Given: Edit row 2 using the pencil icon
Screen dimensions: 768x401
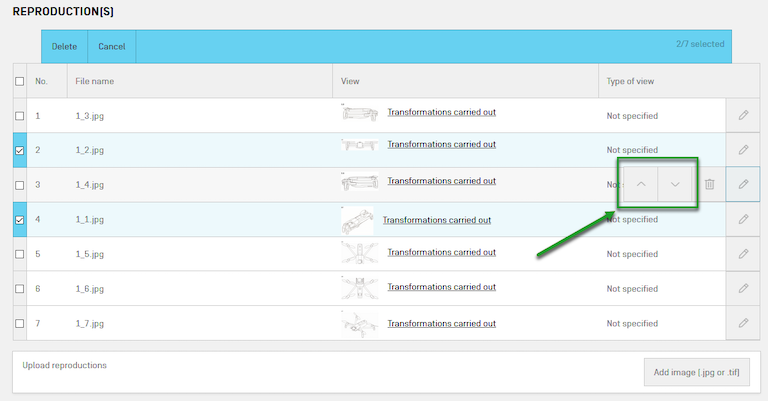Looking at the screenshot, I should 743,150.
